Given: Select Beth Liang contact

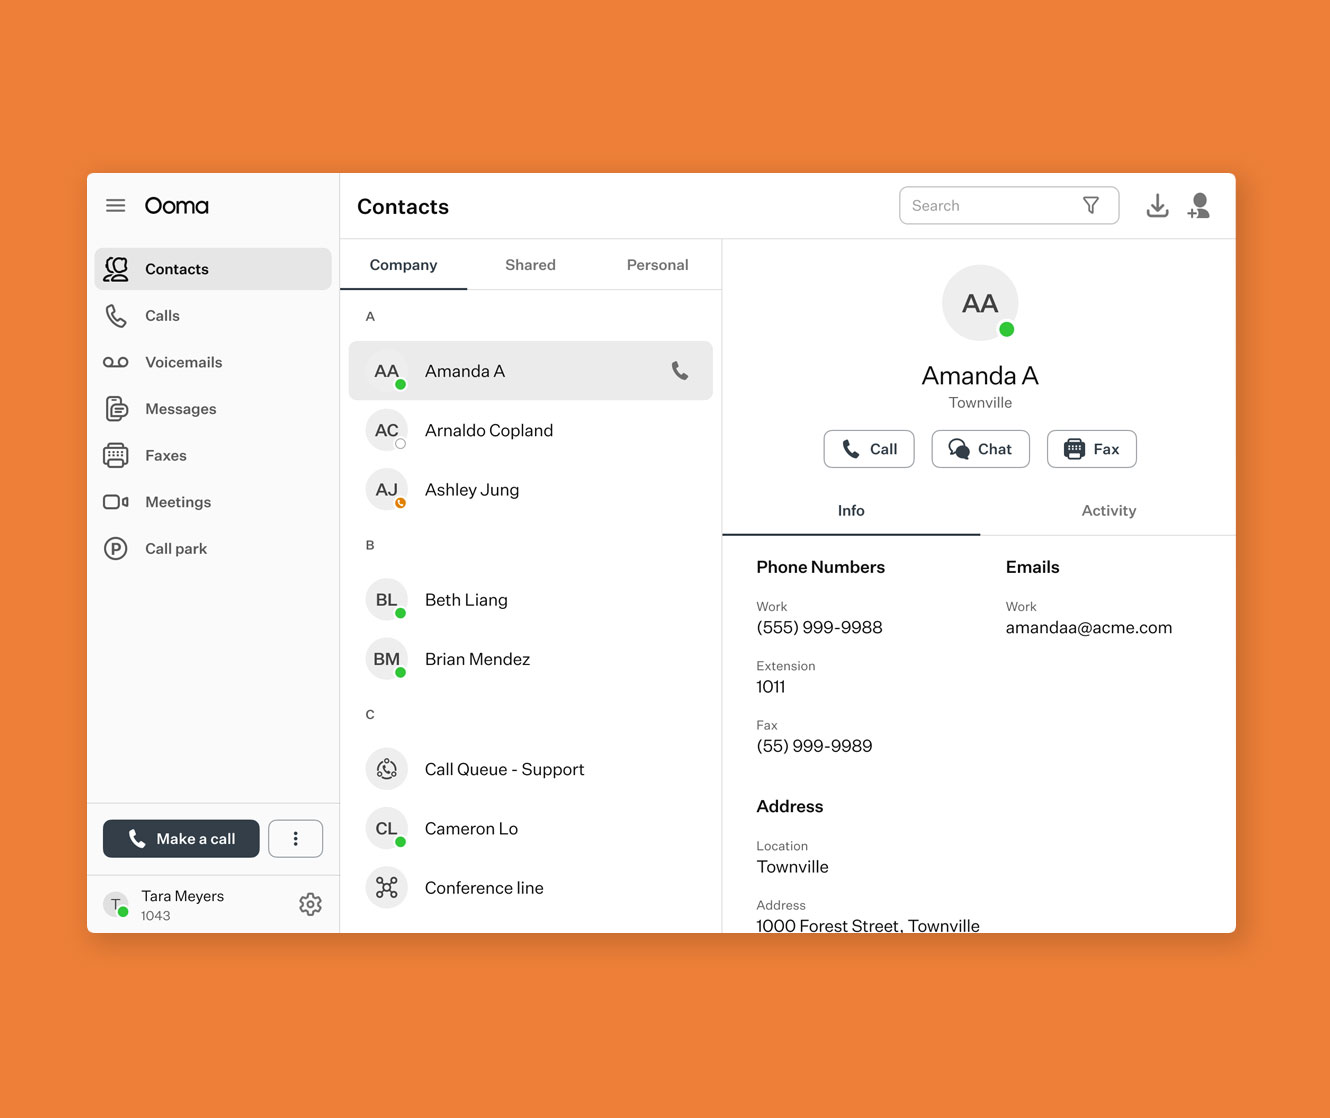Looking at the screenshot, I should (531, 600).
